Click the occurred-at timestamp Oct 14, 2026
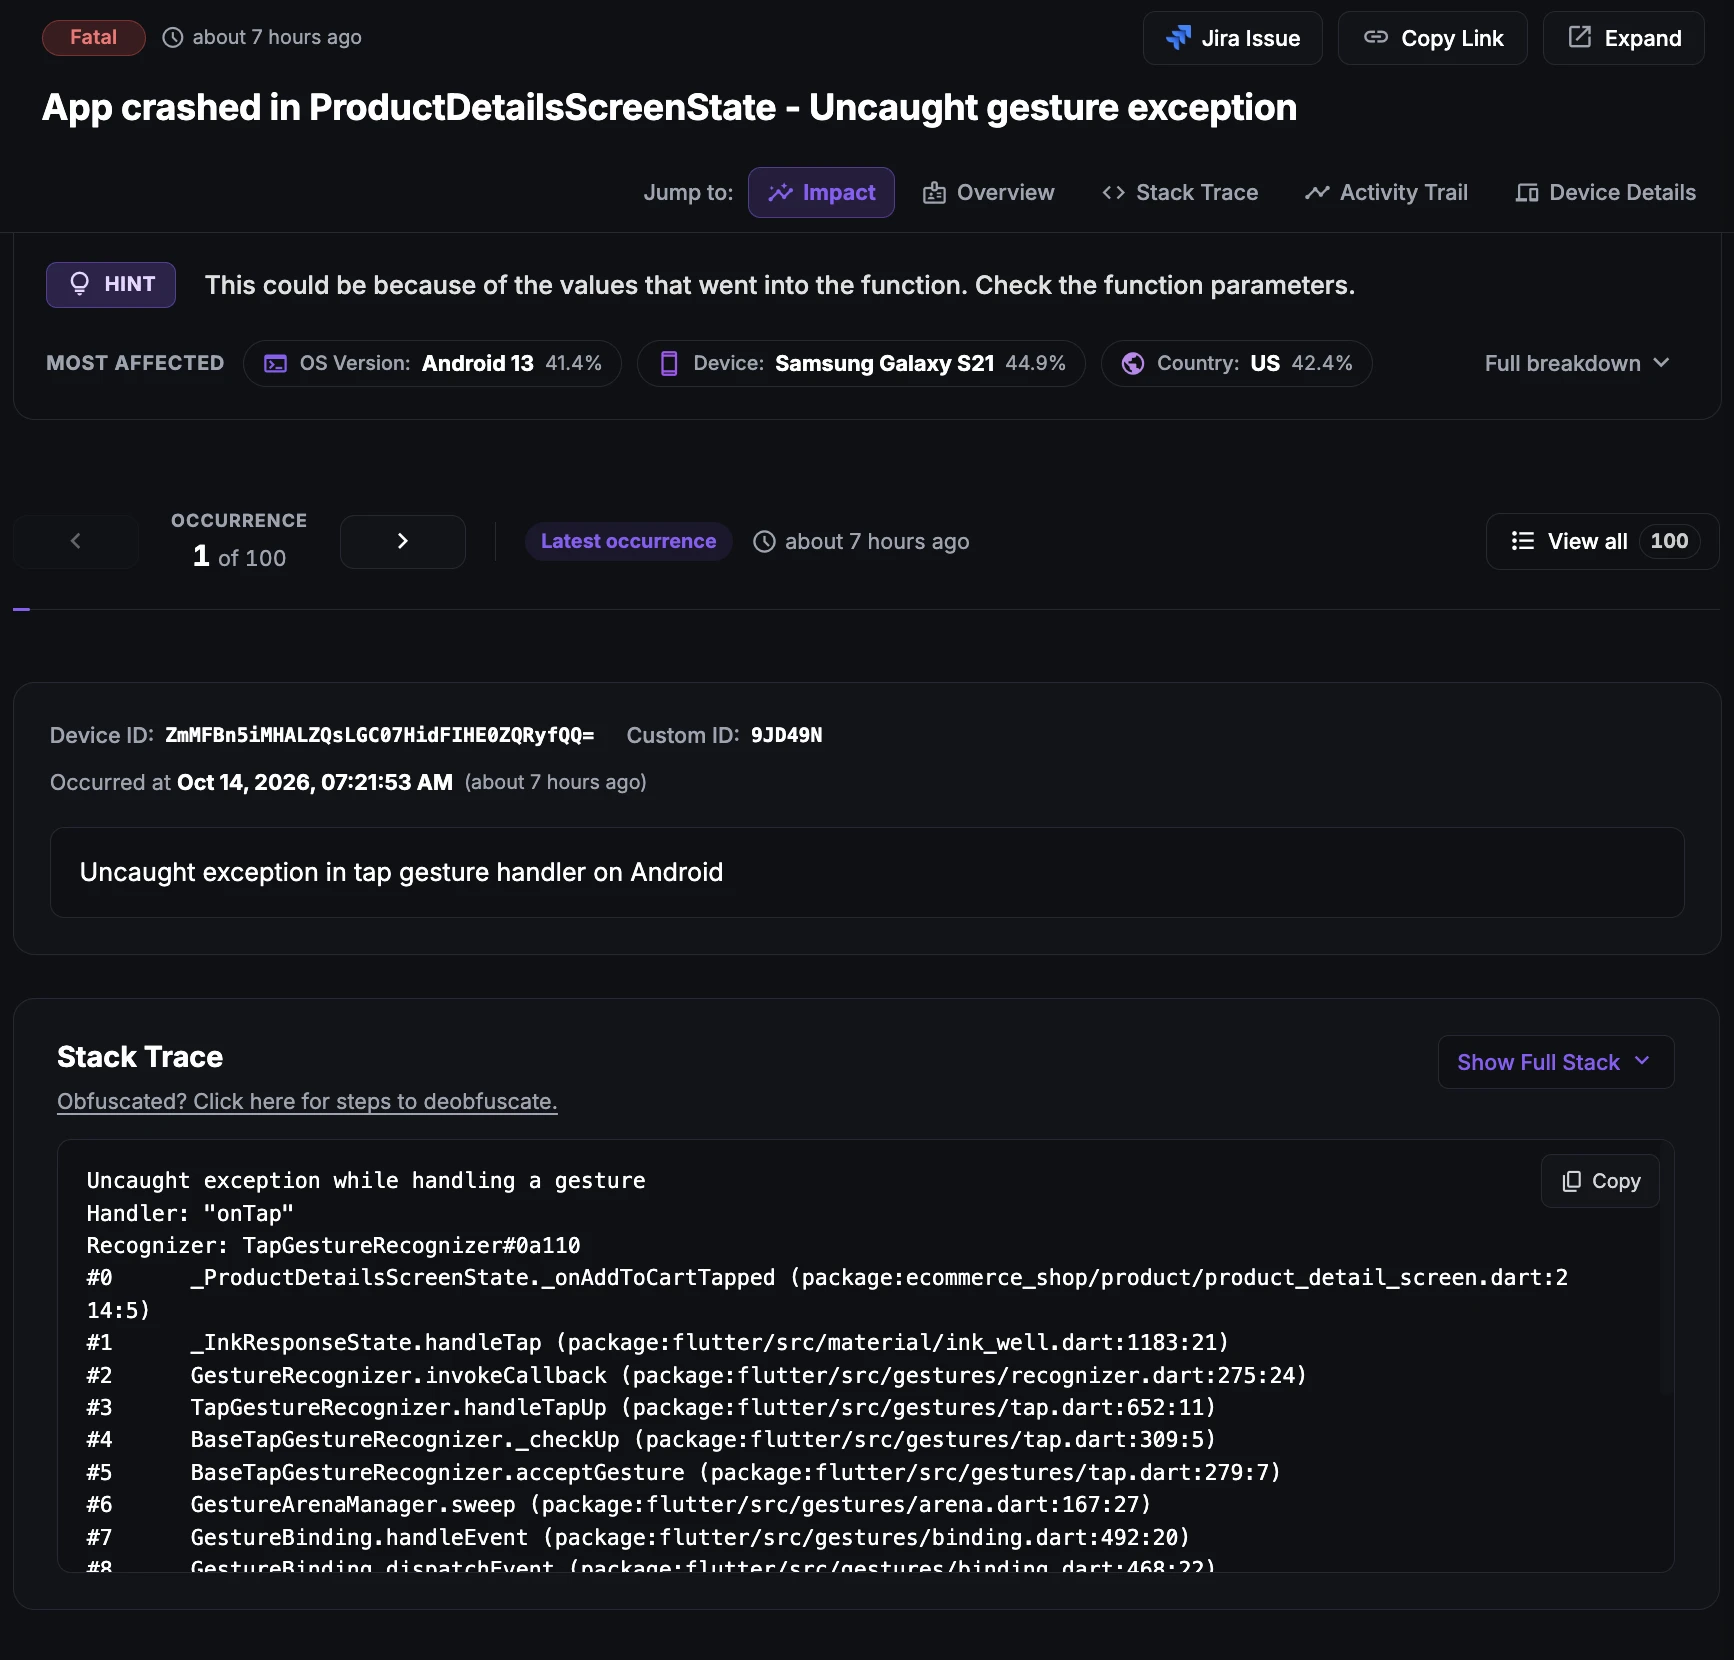Screen dimensions: 1734x1660 coord(315,782)
